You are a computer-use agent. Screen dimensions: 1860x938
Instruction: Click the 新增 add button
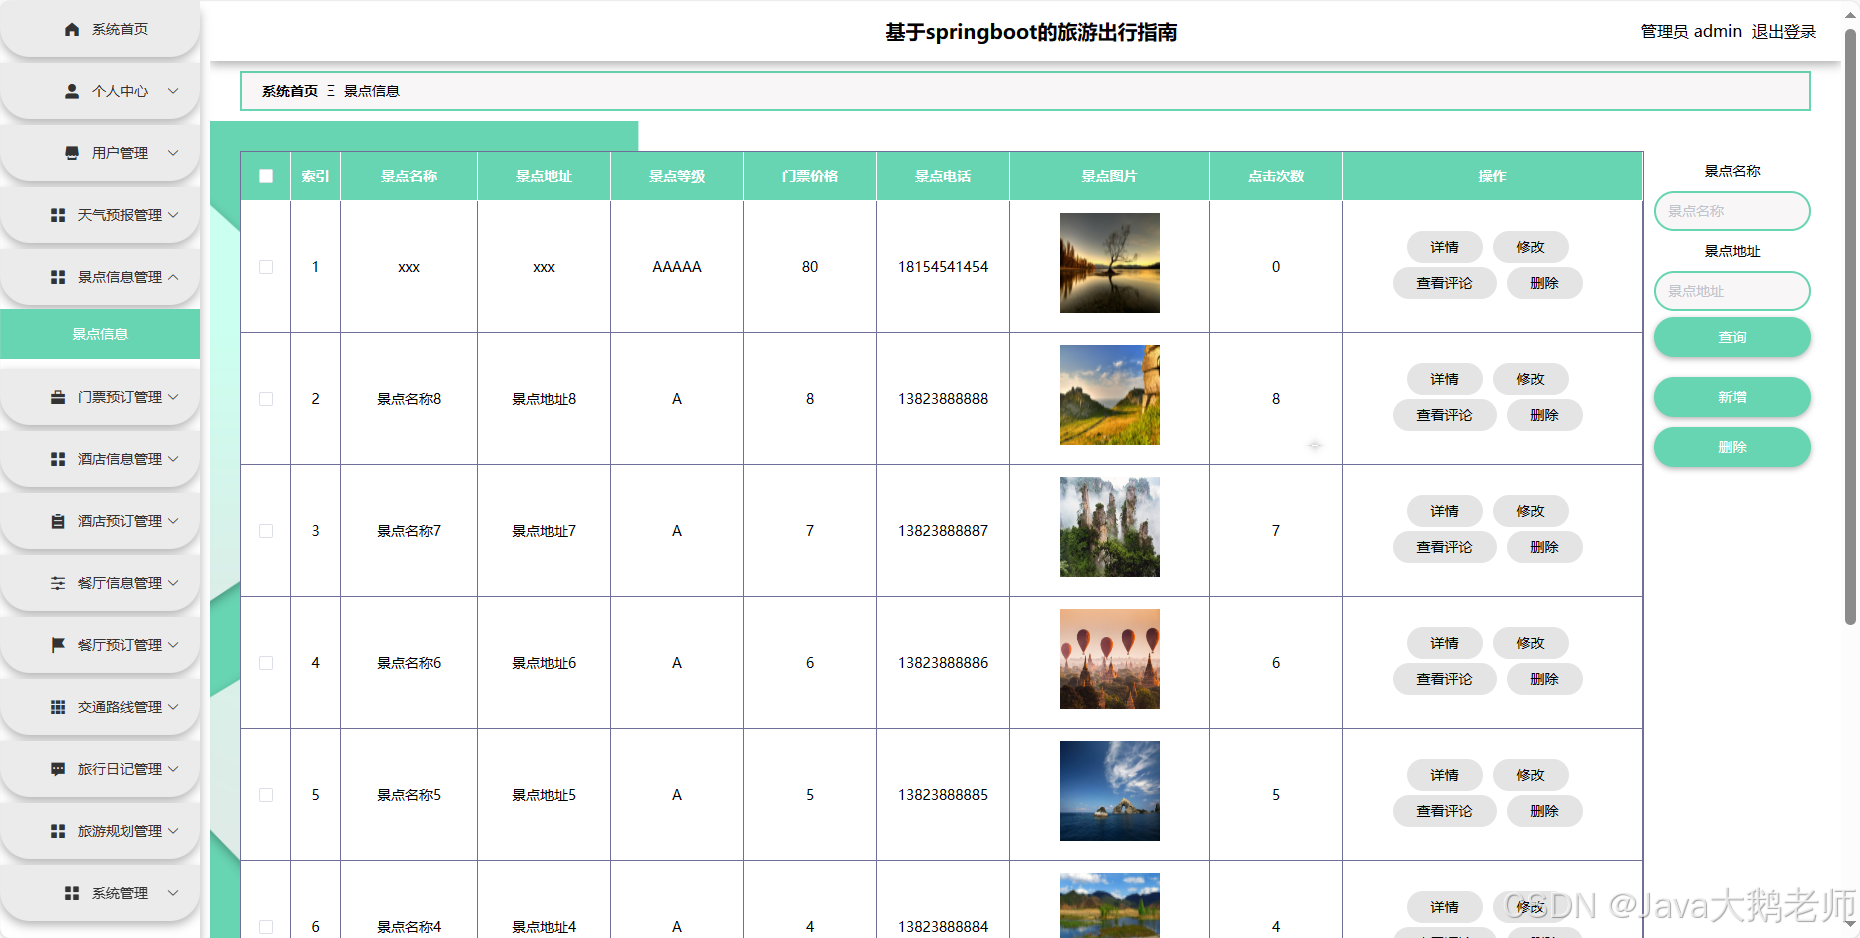point(1732,397)
